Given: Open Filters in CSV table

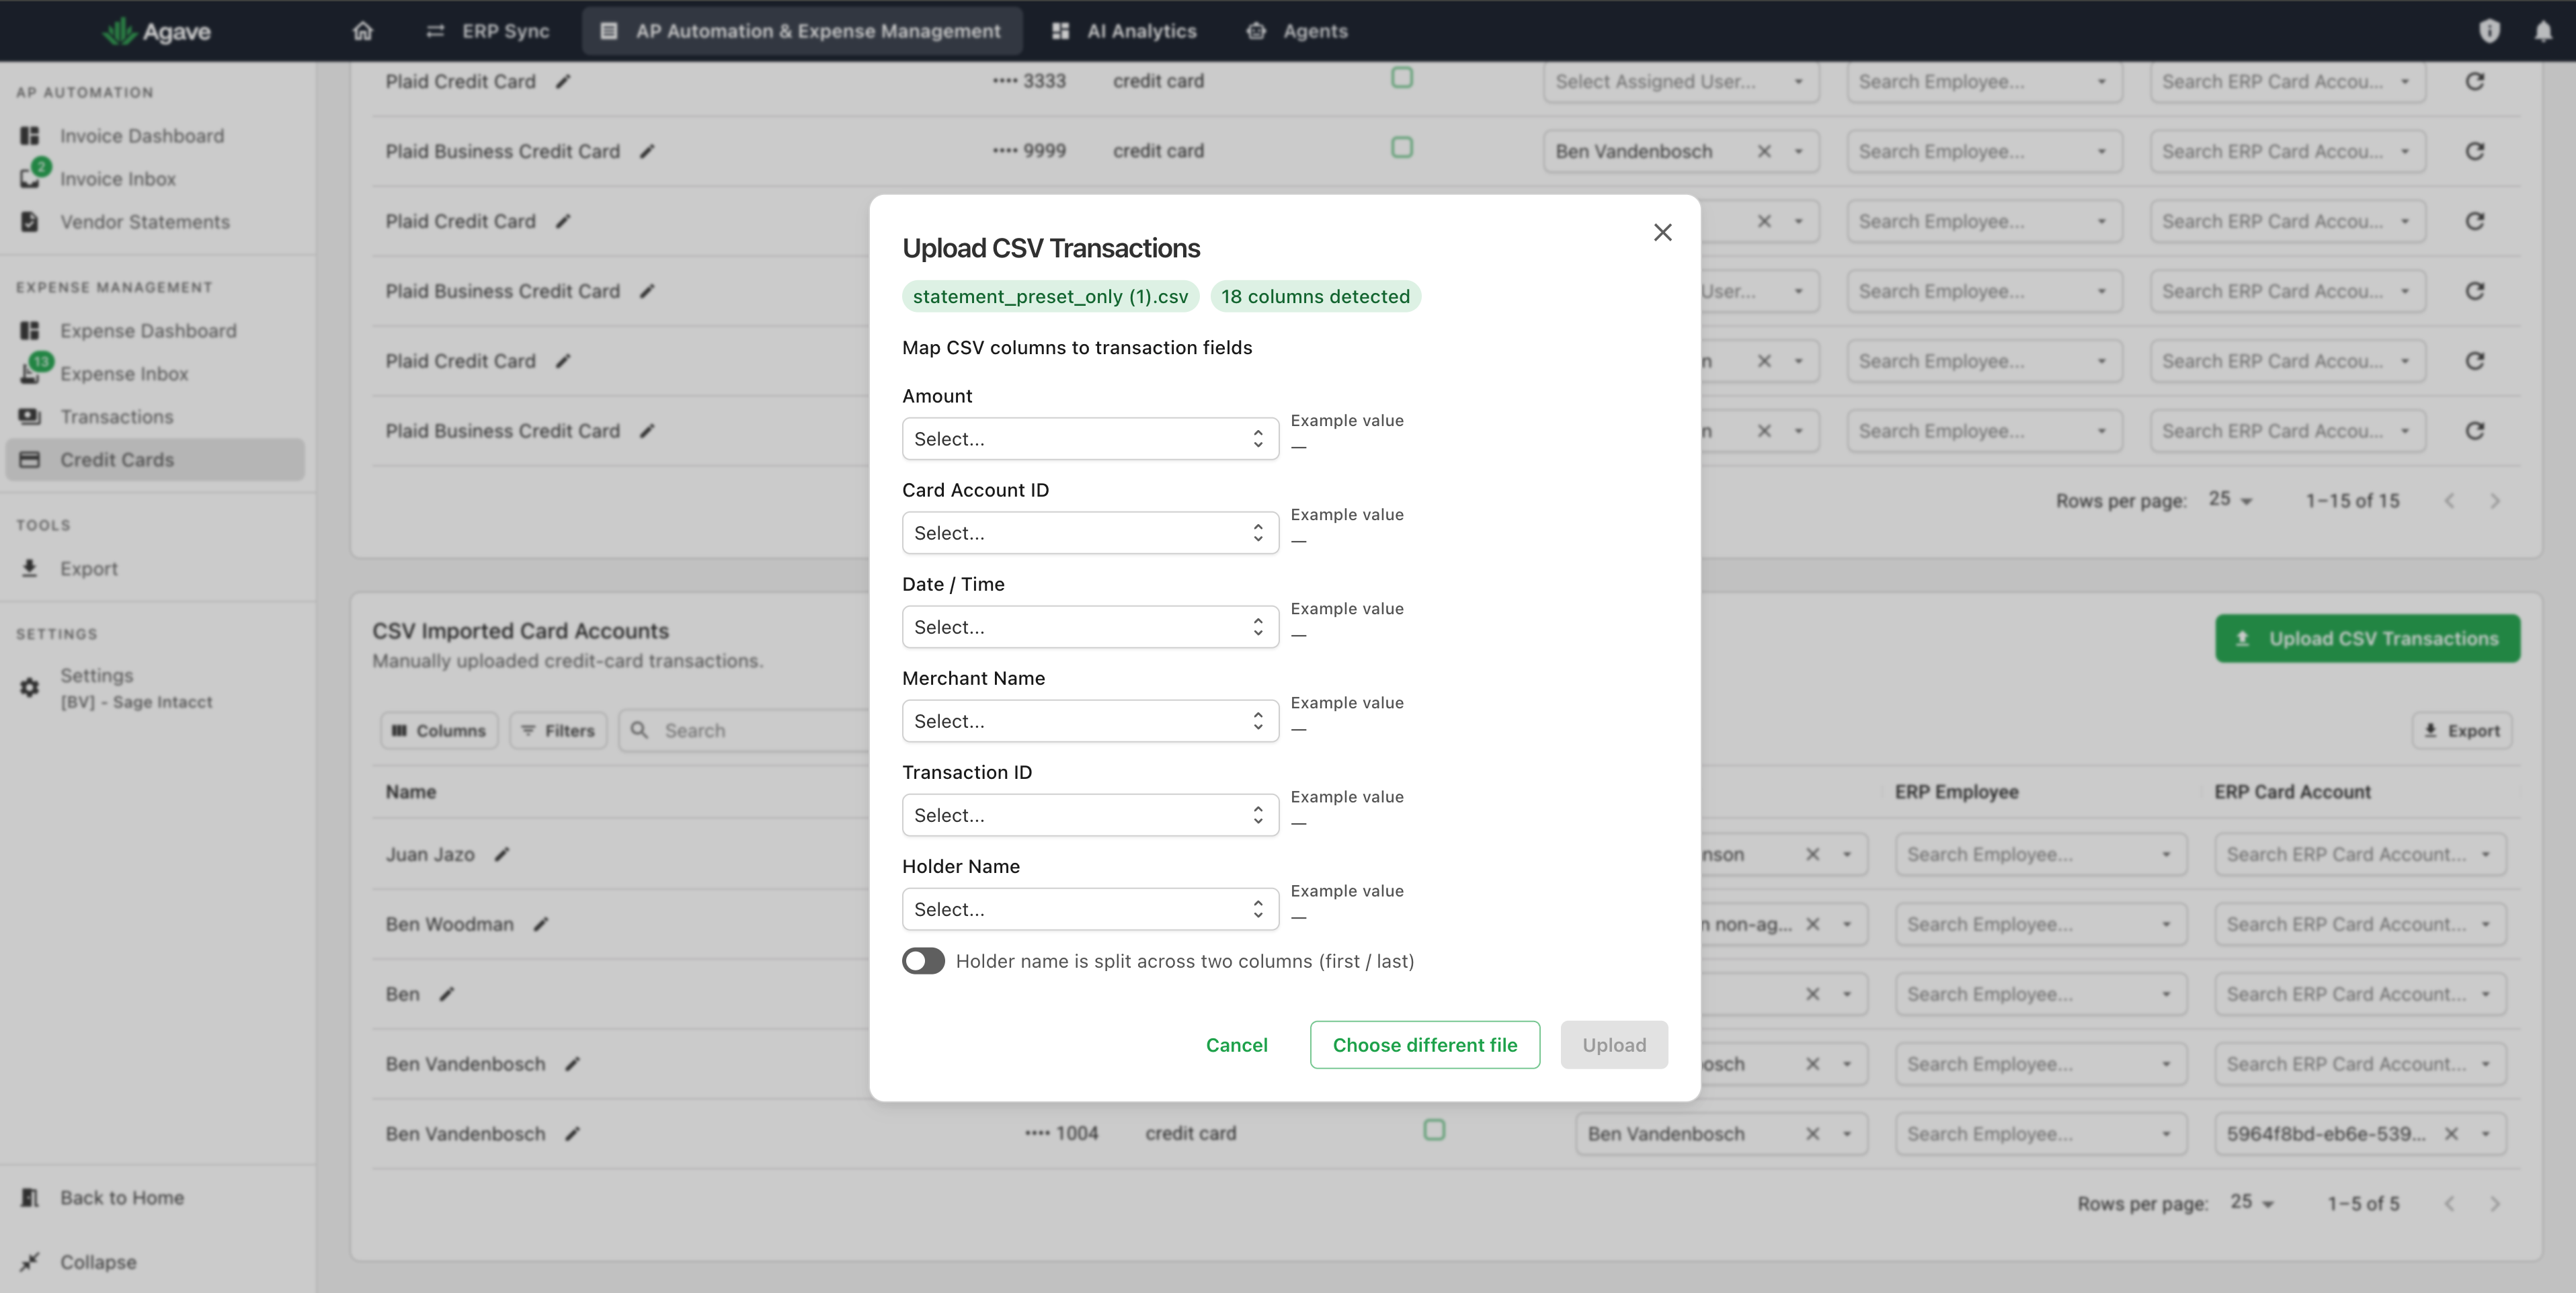Looking at the screenshot, I should 558,731.
